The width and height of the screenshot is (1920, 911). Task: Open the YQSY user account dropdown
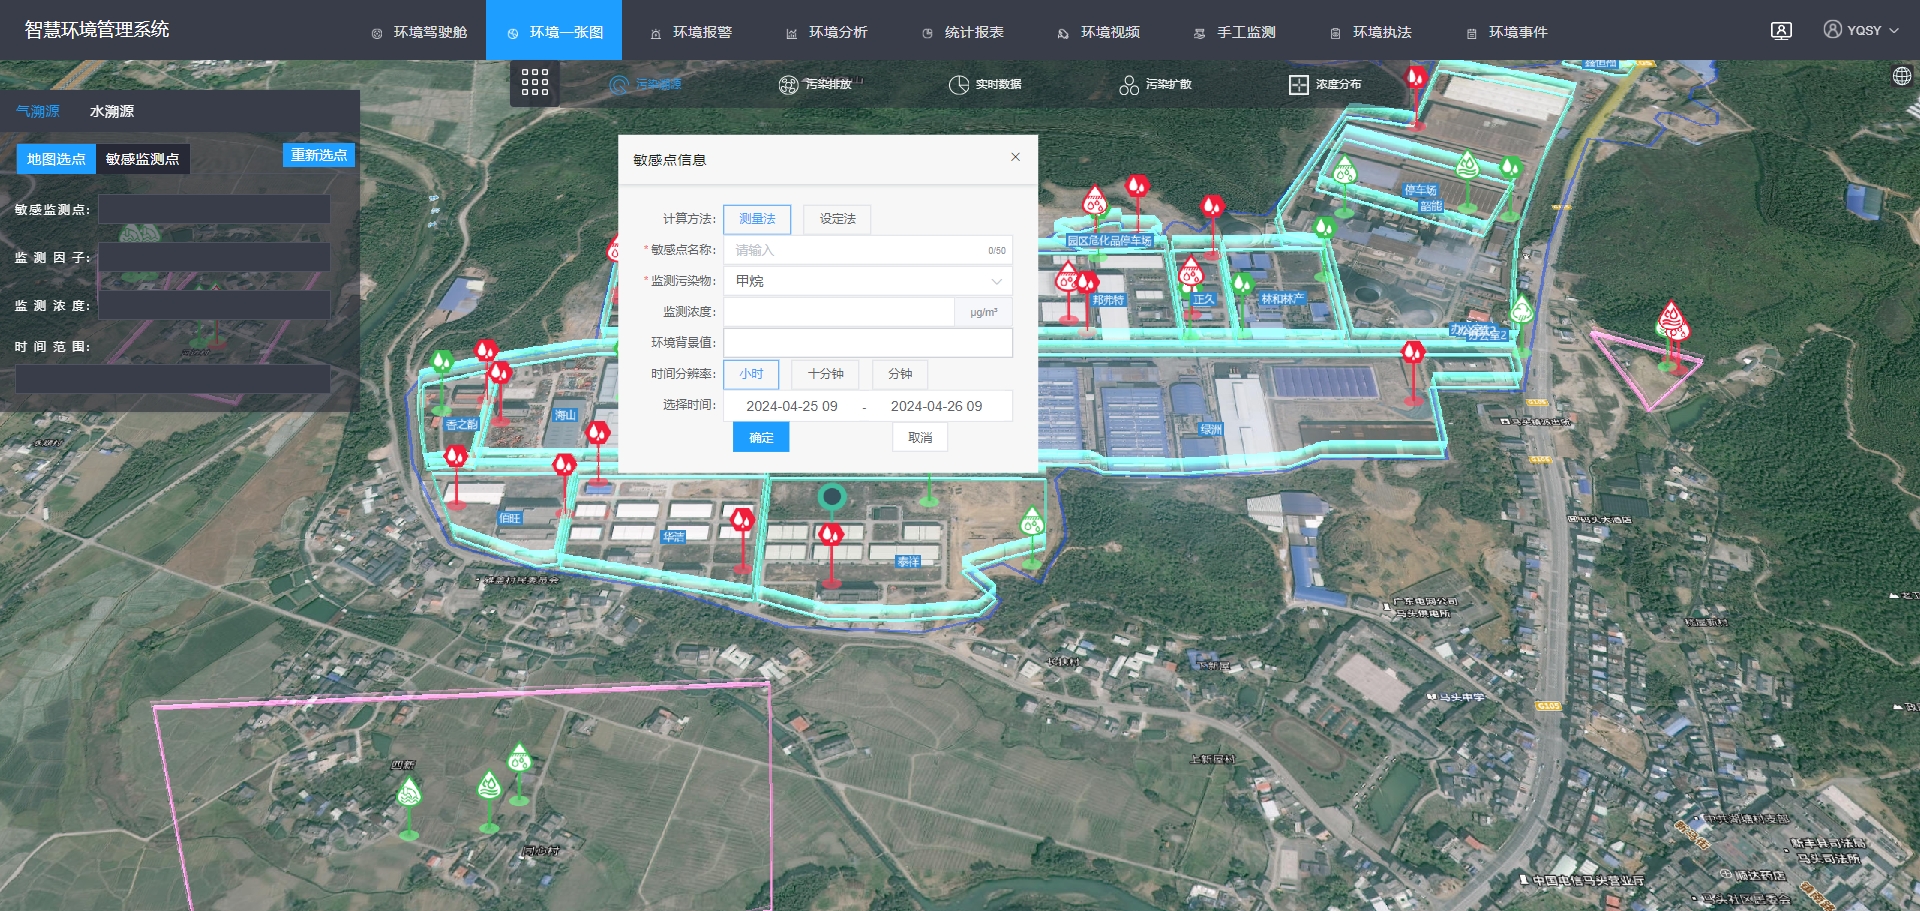1861,31
